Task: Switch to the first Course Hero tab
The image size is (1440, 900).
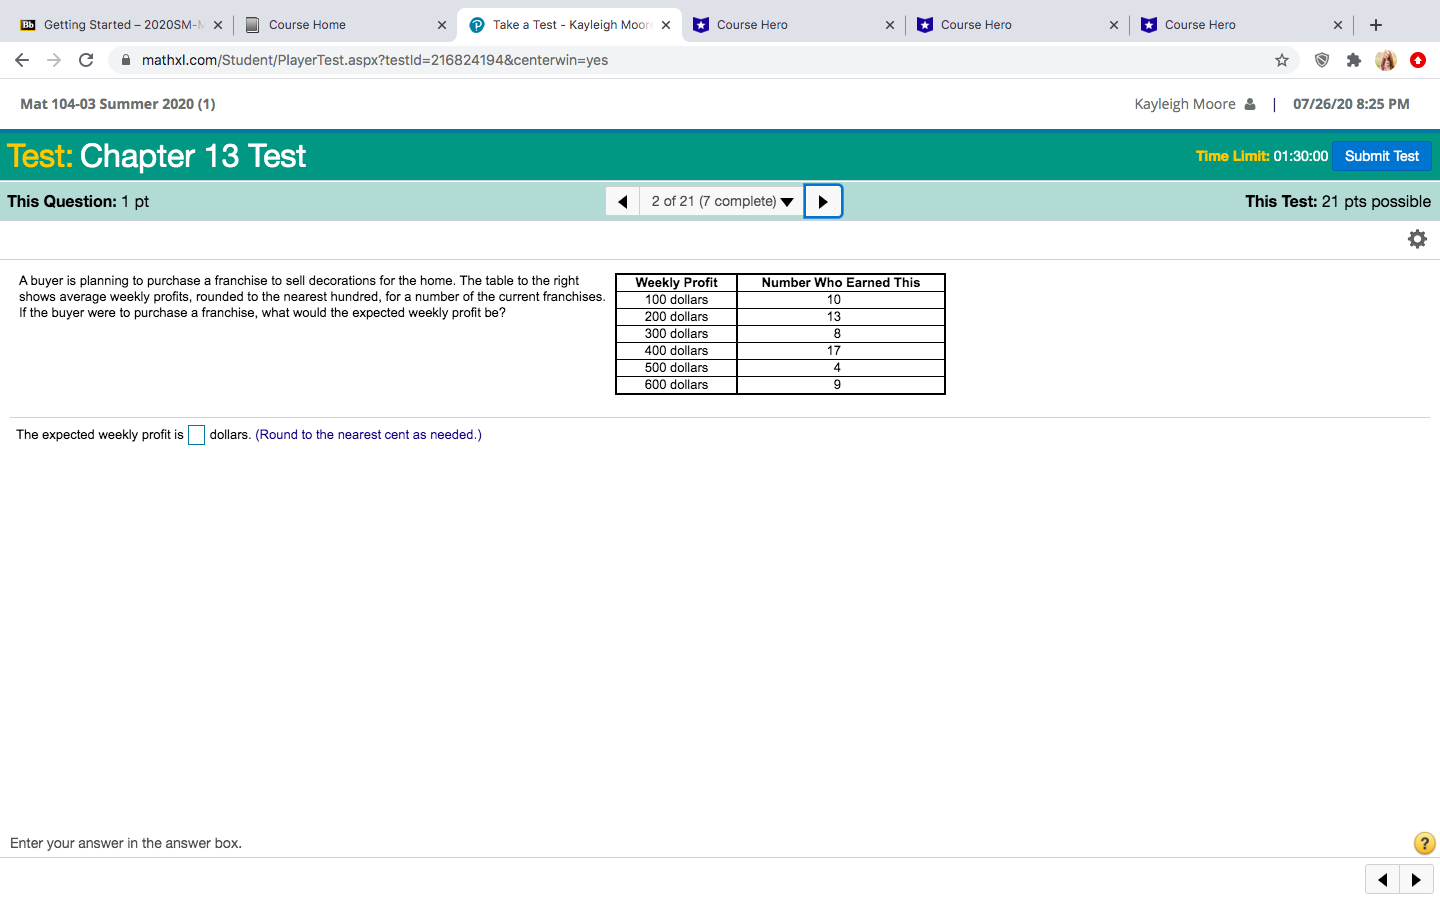Action: pos(794,25)
